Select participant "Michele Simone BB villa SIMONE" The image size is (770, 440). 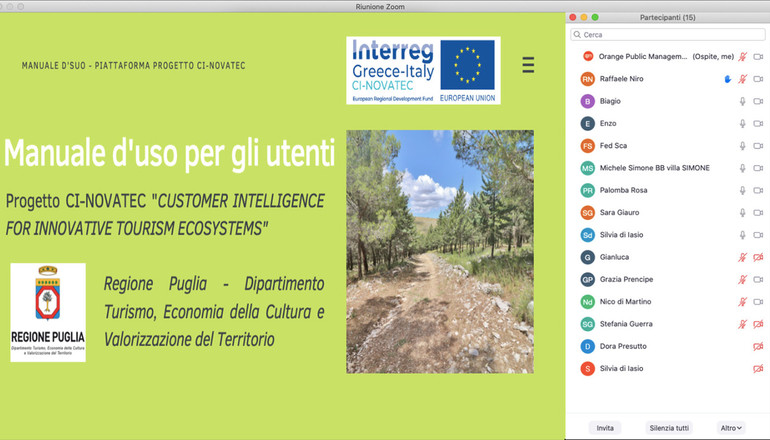[x=655, y=168]
